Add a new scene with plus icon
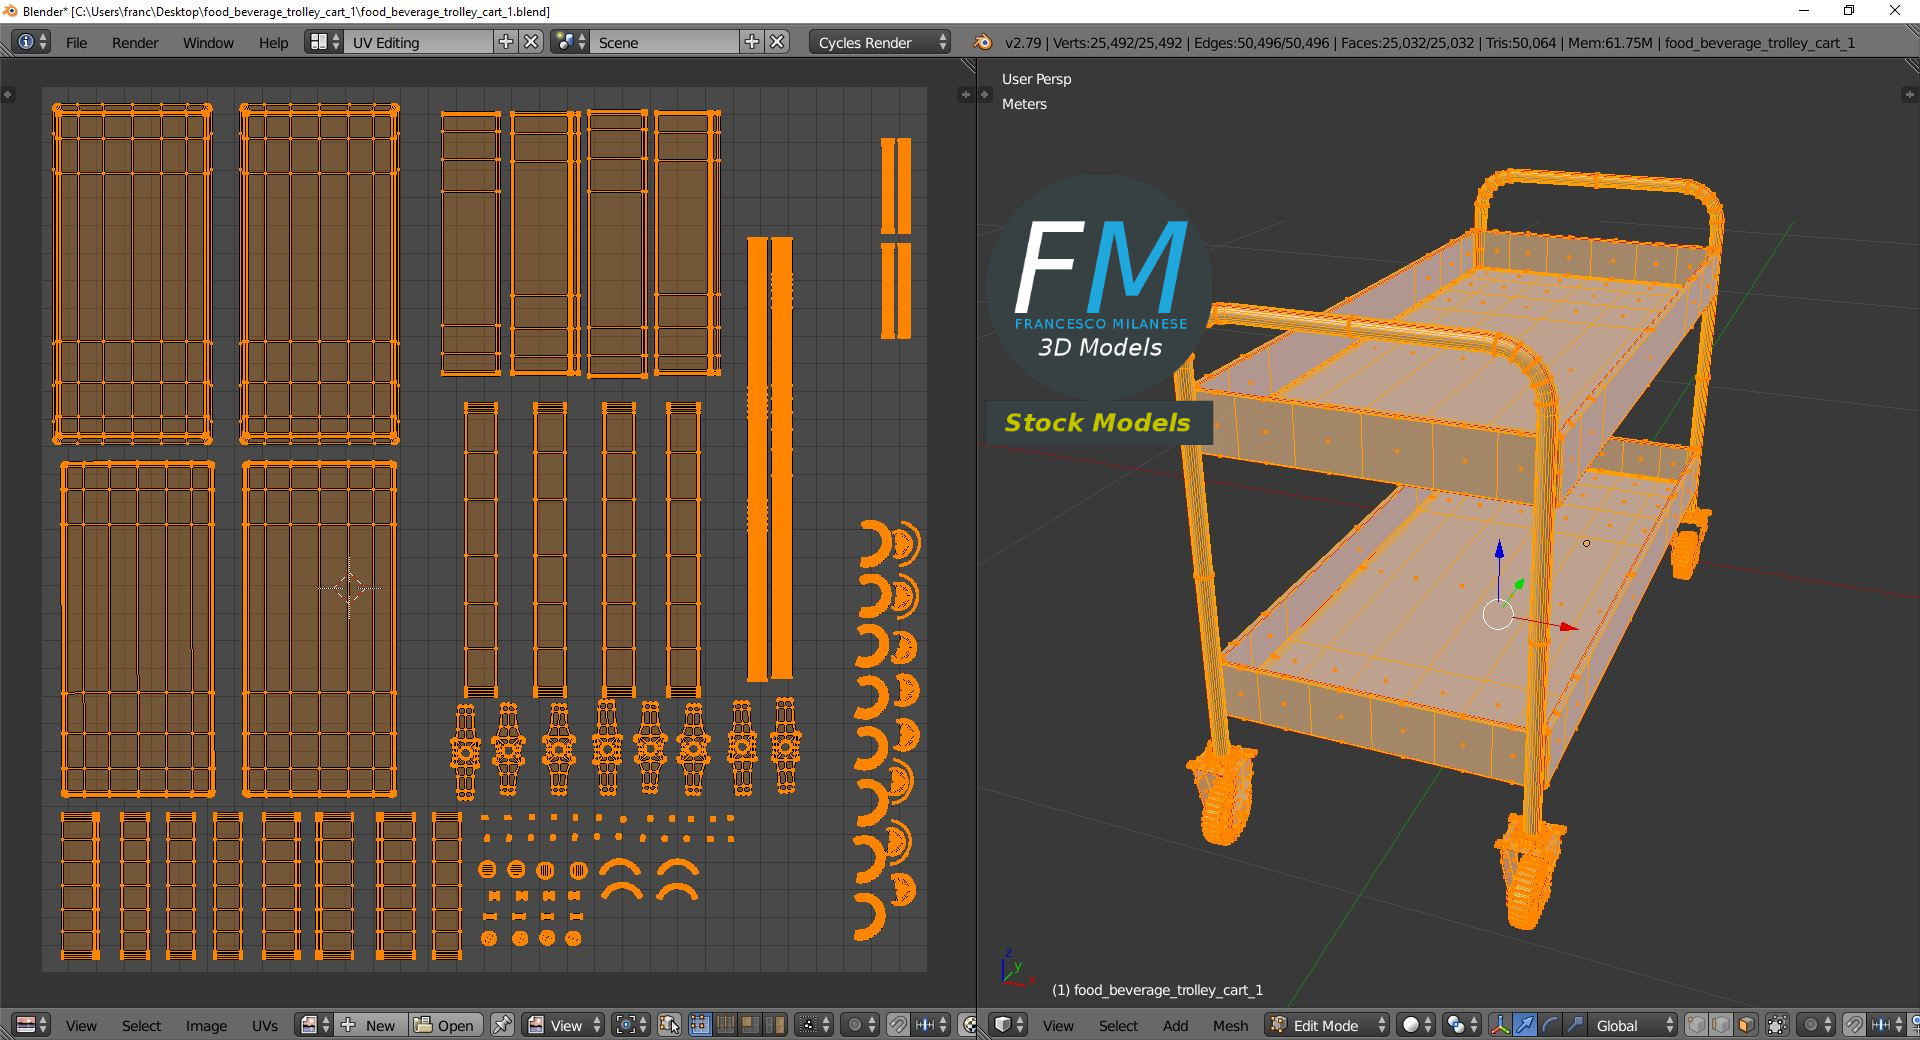 point(752,42)
